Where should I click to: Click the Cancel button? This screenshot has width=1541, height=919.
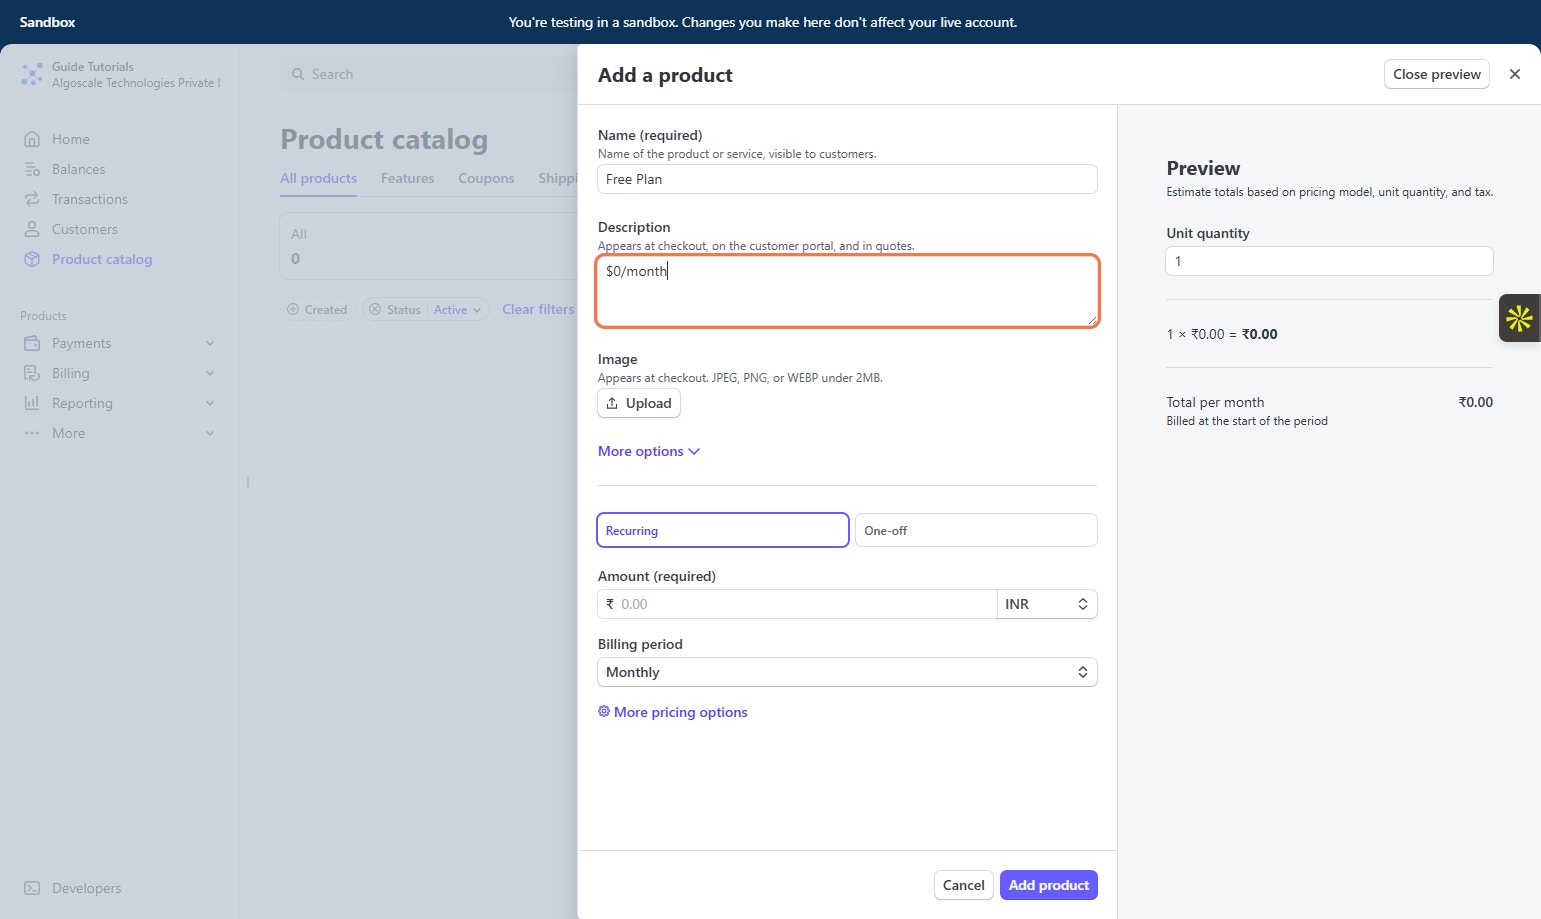(x=963, y=885)
